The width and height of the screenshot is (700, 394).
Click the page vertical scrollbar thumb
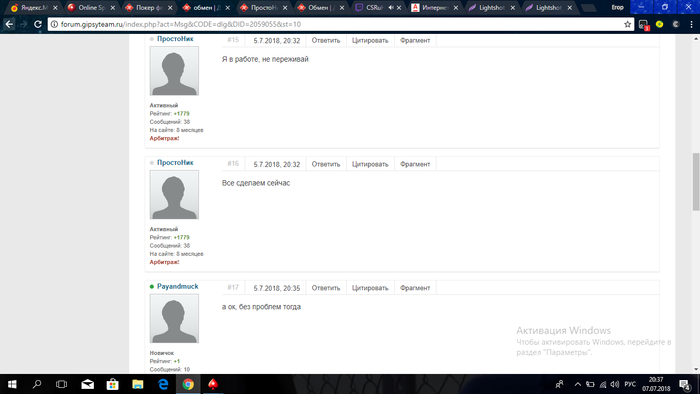[696, 181]
